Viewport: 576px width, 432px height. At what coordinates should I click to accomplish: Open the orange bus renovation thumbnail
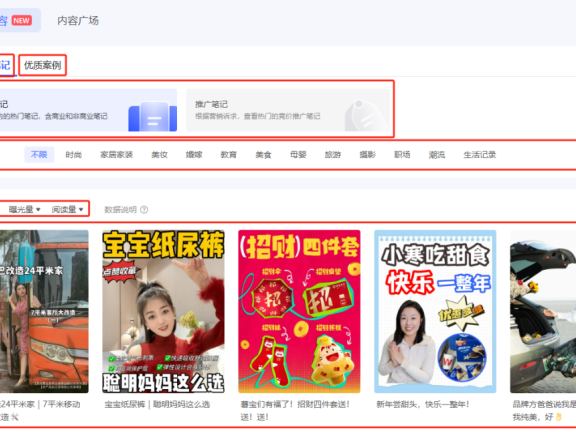(x=44, y=312)
